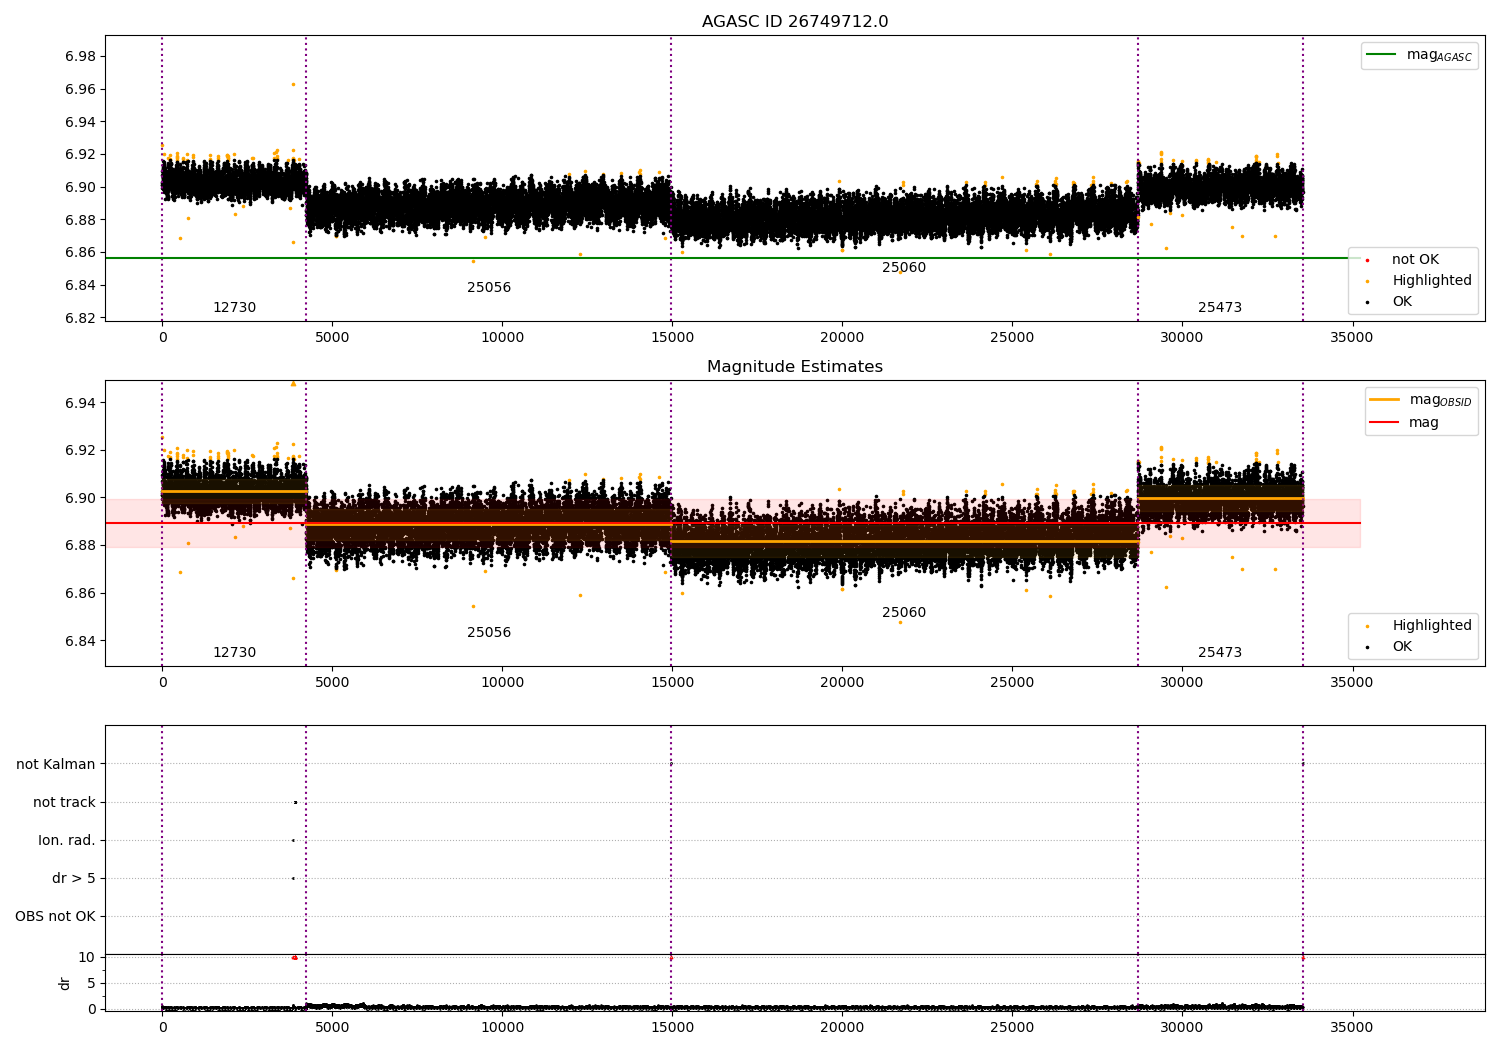Click the orange mag OBSID line swatch in legend
The image size is (1500, 1050).
(1384, 400)
